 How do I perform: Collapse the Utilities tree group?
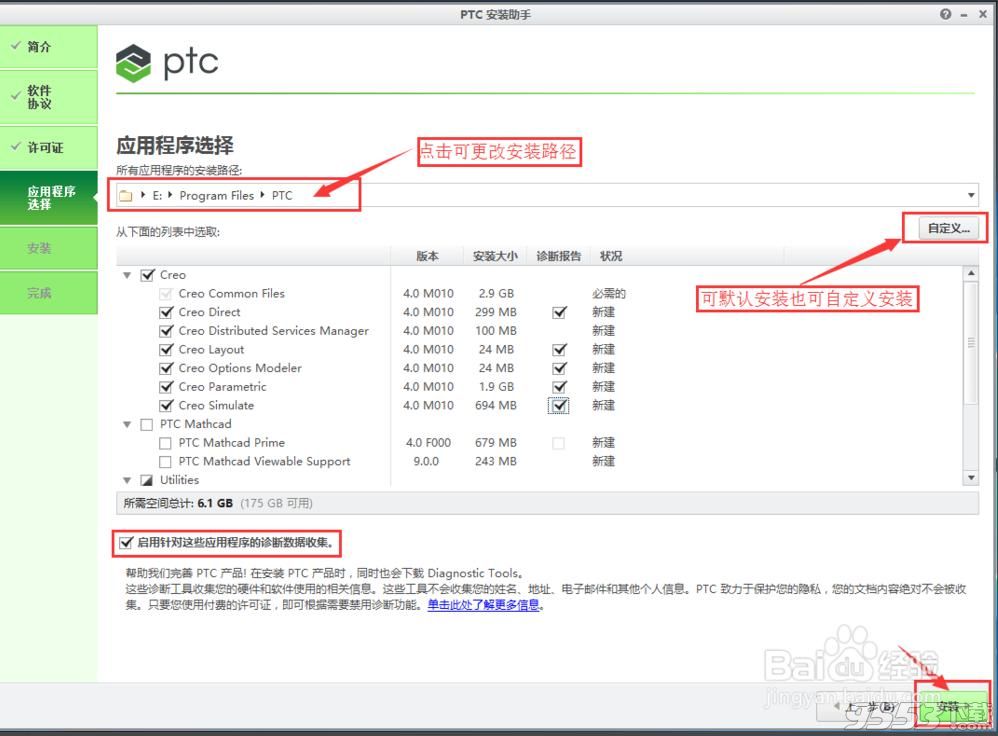click(x=127, y=480)
